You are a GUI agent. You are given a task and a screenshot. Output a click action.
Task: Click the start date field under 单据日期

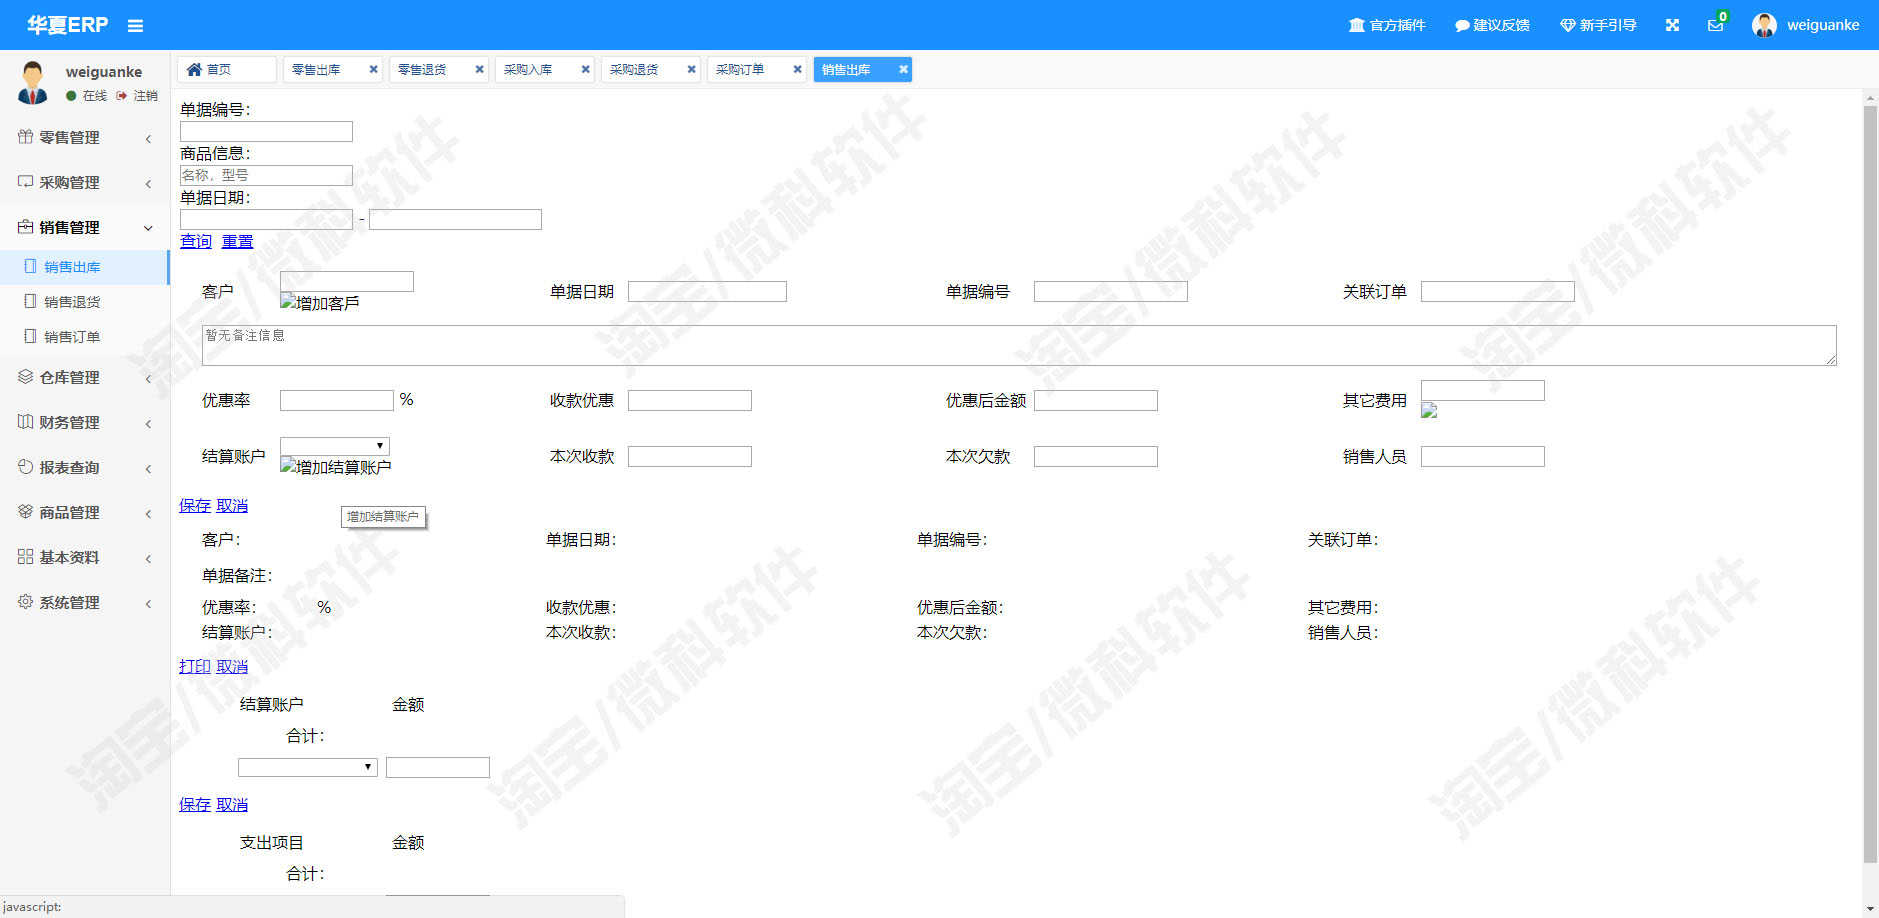tap(266, 219)
